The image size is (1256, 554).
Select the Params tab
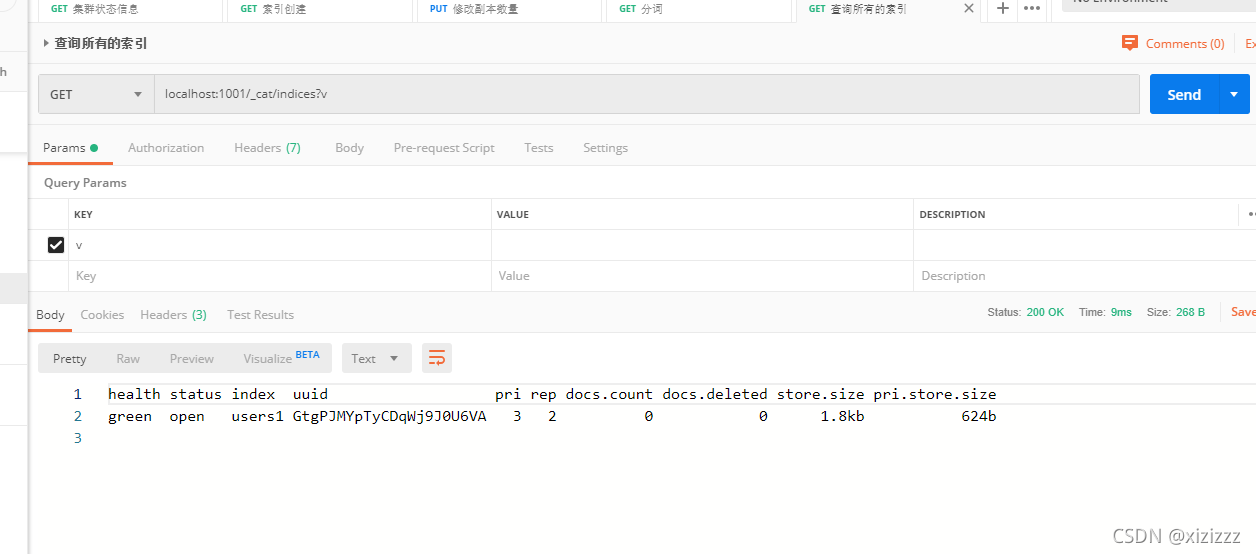[70, 147]
